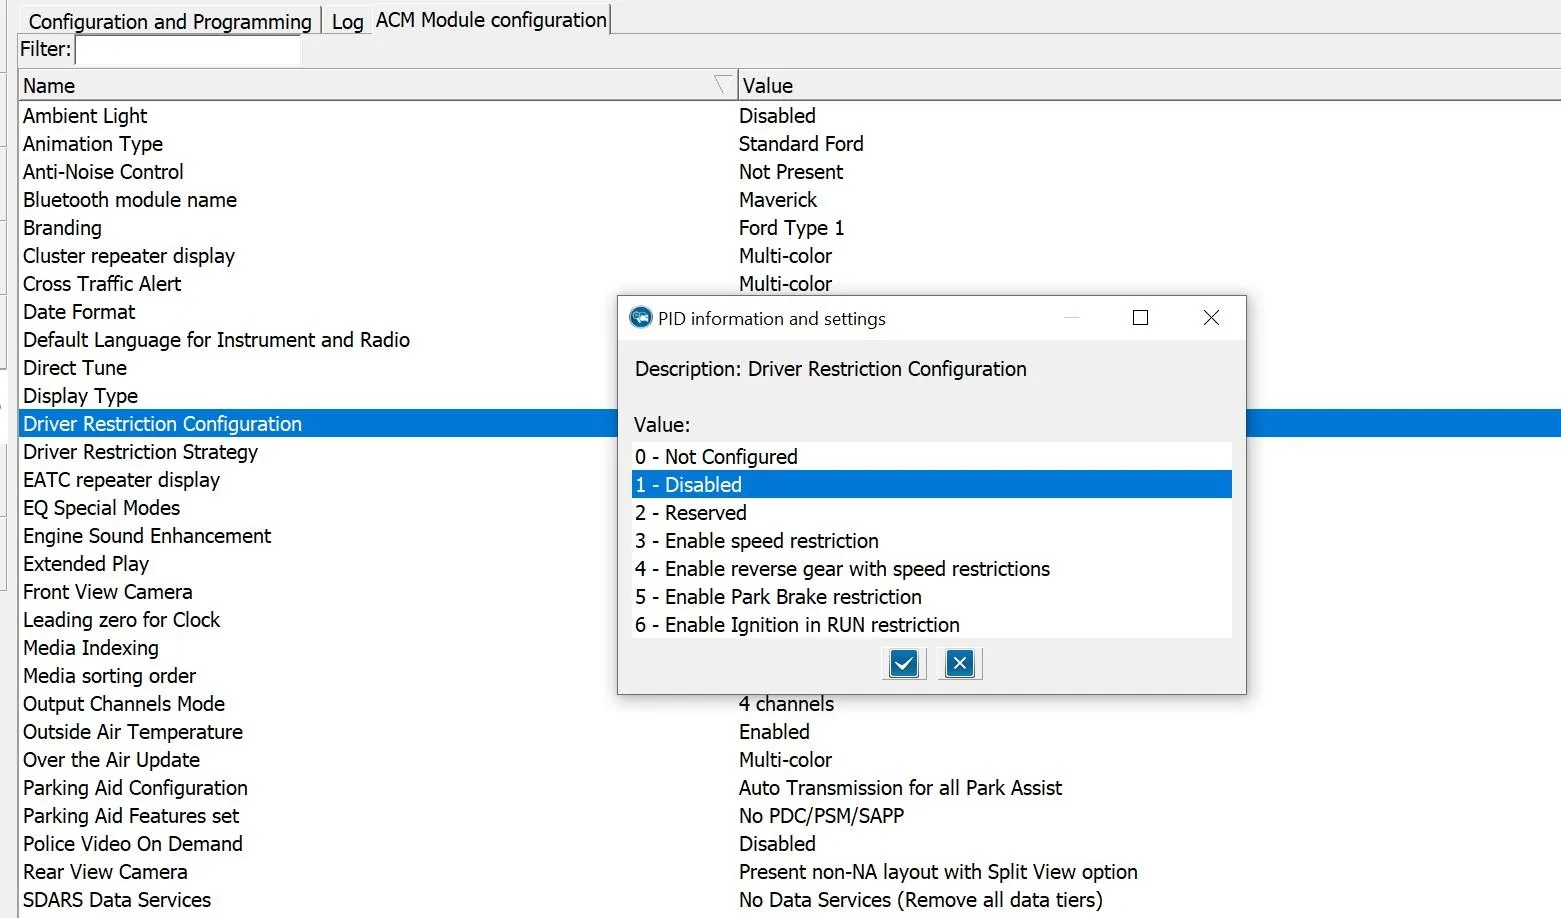1561x918 pixels.
Task: Click 'Present non-NA layout with Split View option' value
Action: pyautogui.click(x=938, y=872)
